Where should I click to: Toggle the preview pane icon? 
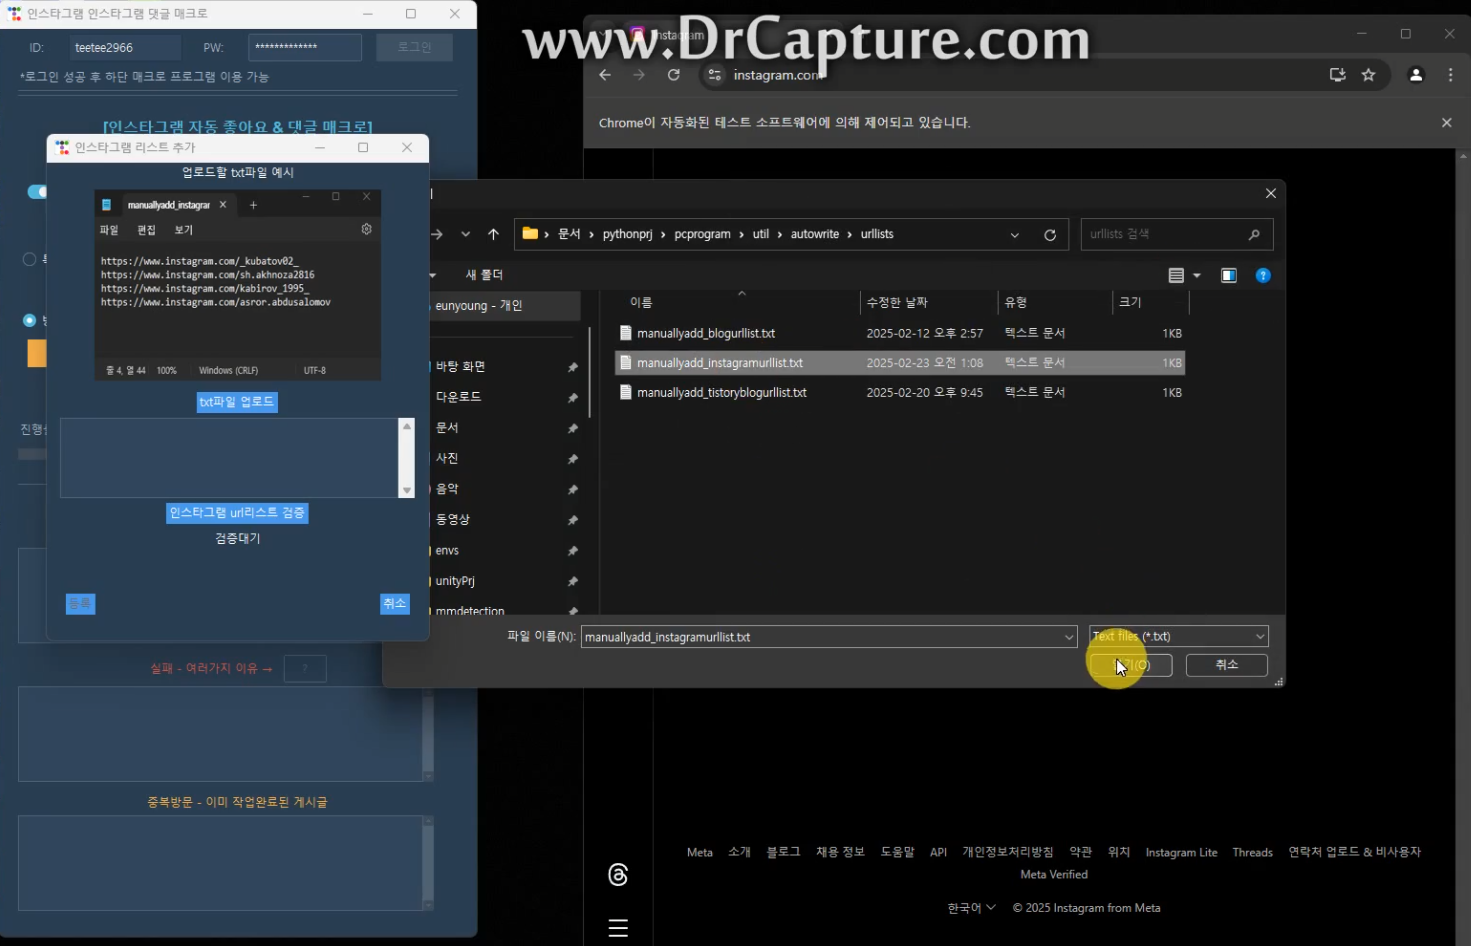tap(1229, 275)
